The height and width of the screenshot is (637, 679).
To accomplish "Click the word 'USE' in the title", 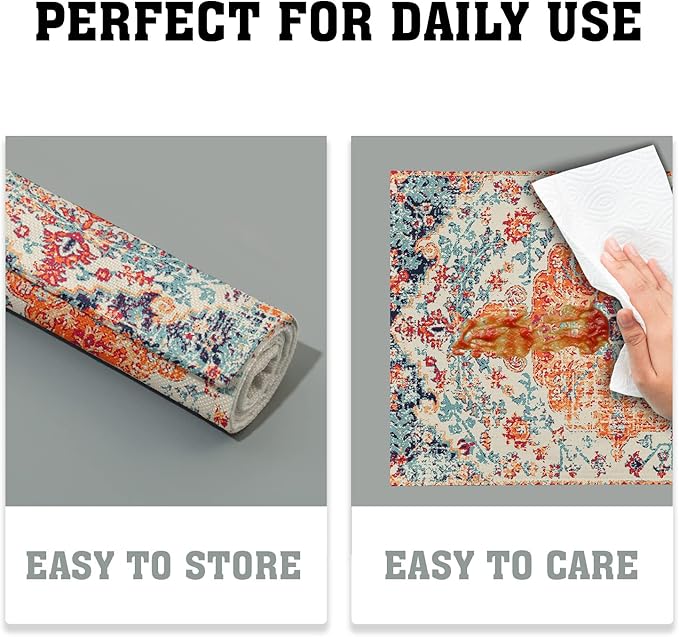I will pyautogui.click(x=598, y=21).
